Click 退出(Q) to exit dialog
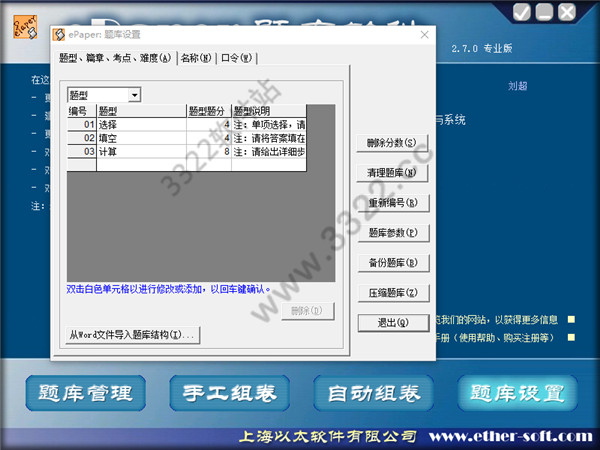Image resolution: width=600 pixels, height=450 pixels. [x=393, y=323]
